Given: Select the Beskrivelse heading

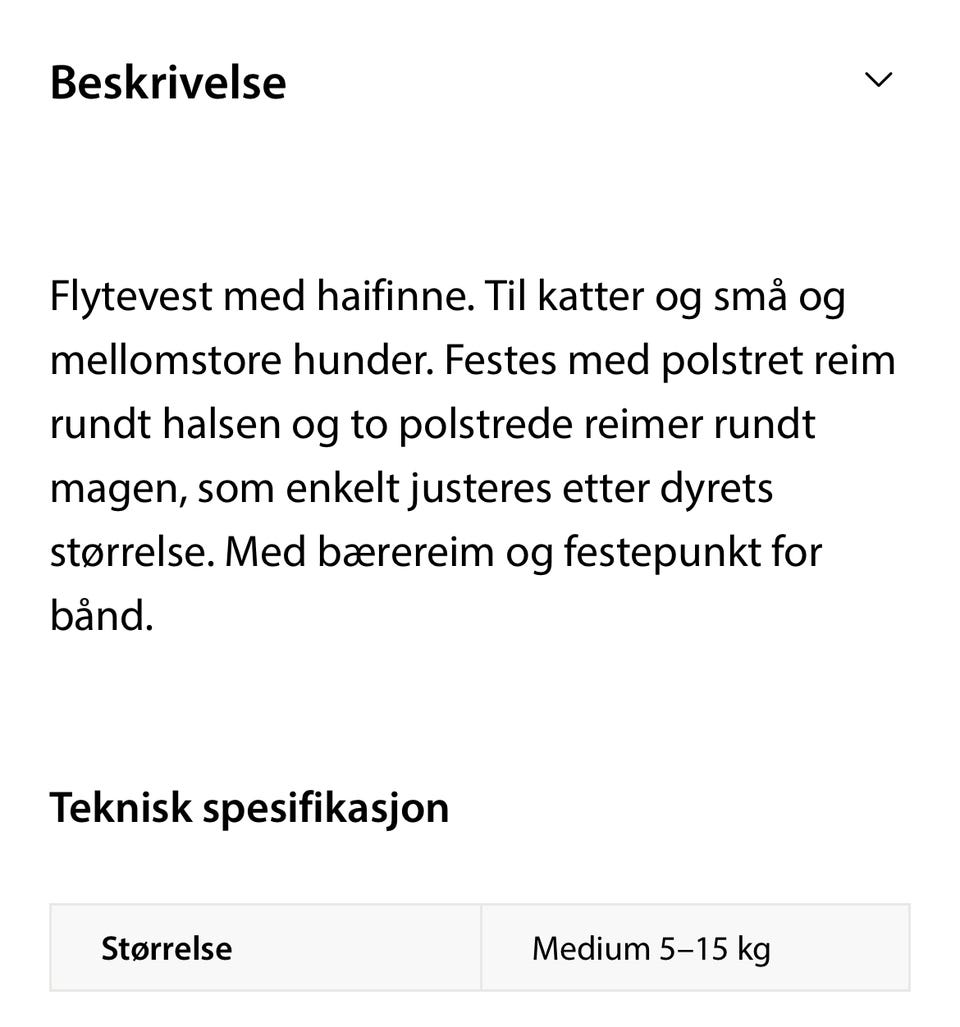Looking at the screenshot, I should (168, 82).
